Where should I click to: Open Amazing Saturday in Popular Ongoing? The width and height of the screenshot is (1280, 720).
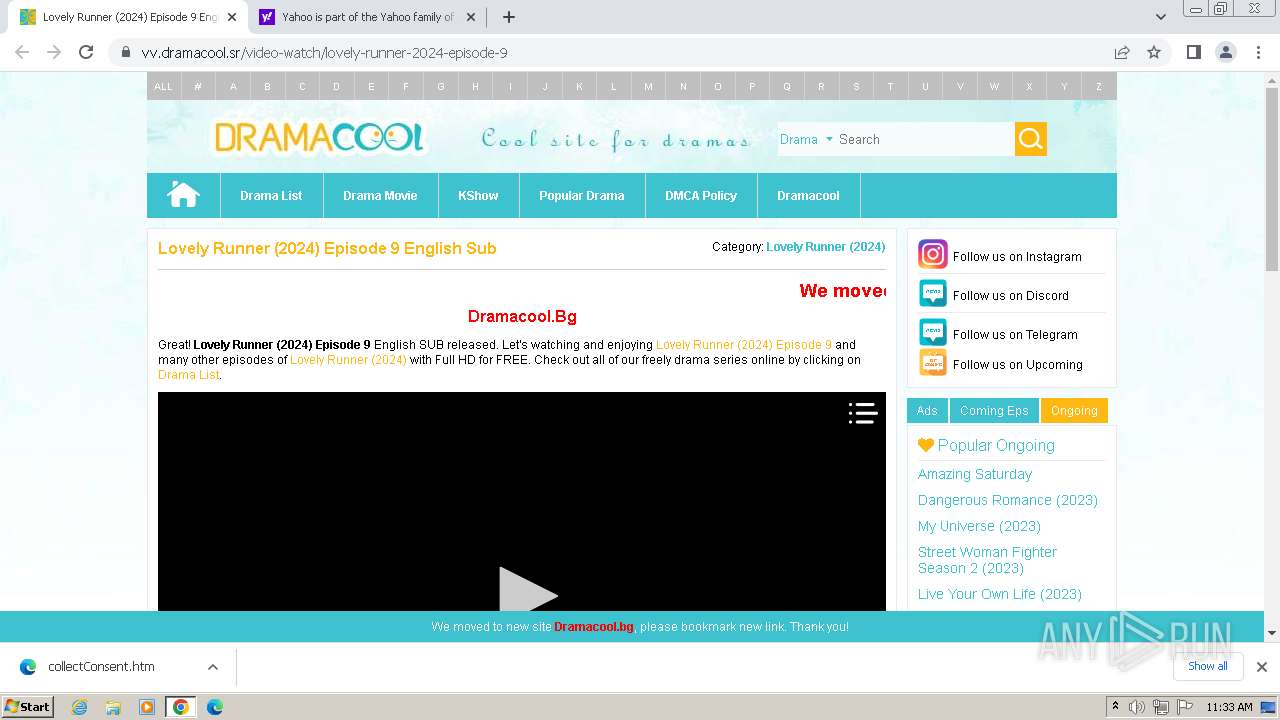pos(975,474)
